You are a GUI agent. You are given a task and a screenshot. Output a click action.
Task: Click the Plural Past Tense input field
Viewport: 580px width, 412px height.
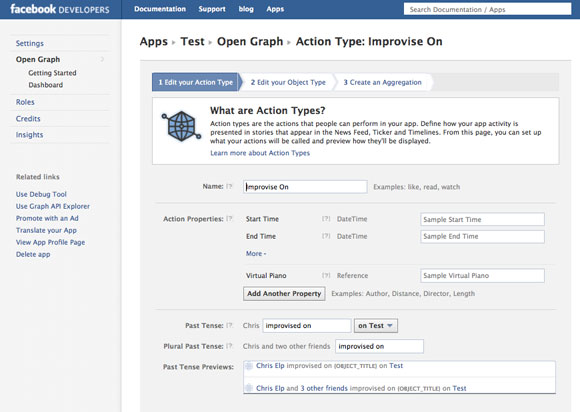coord(380,347)
